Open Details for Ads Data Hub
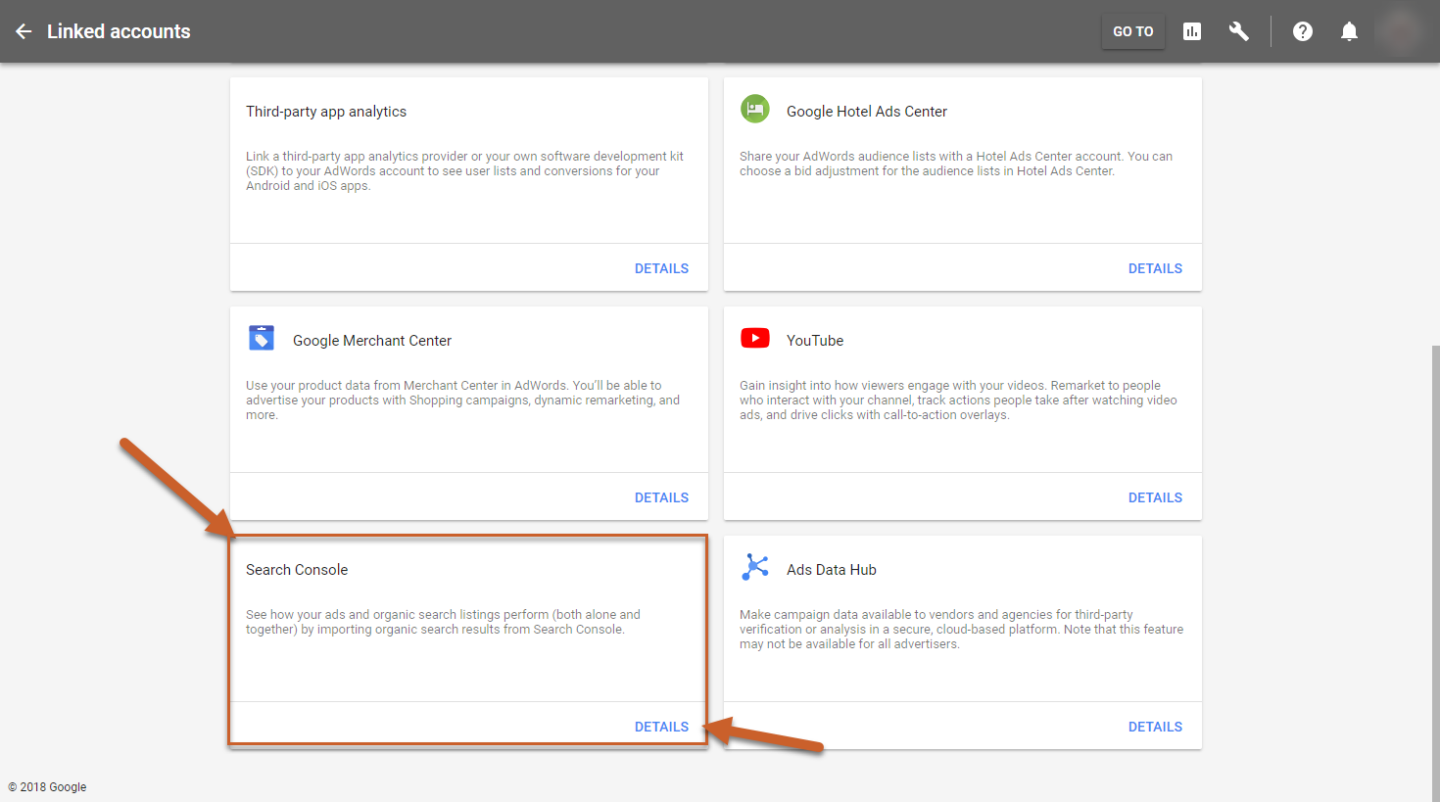1440x802 pixels. pos(1155,727)
